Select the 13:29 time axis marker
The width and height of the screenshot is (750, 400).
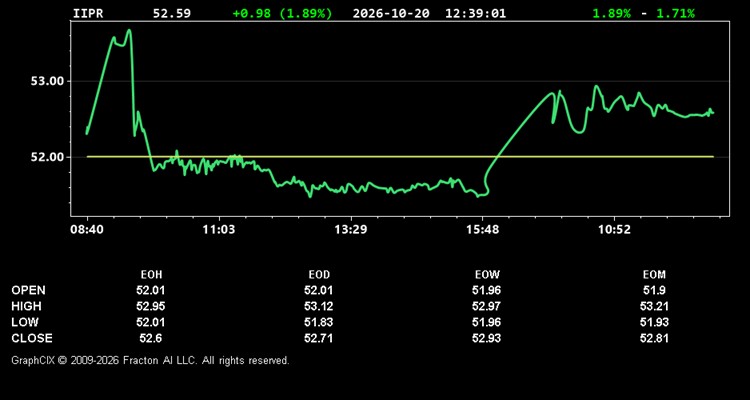coord(351,230)
